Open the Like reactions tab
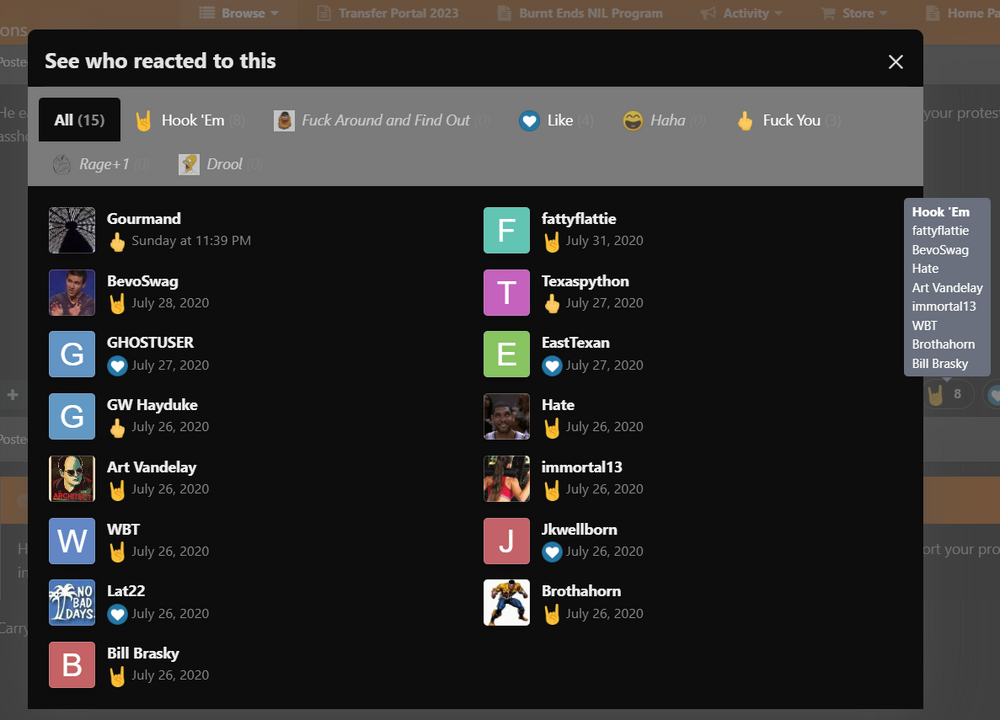Viewport: 1000px width, 720px height. tap(556, 120)
